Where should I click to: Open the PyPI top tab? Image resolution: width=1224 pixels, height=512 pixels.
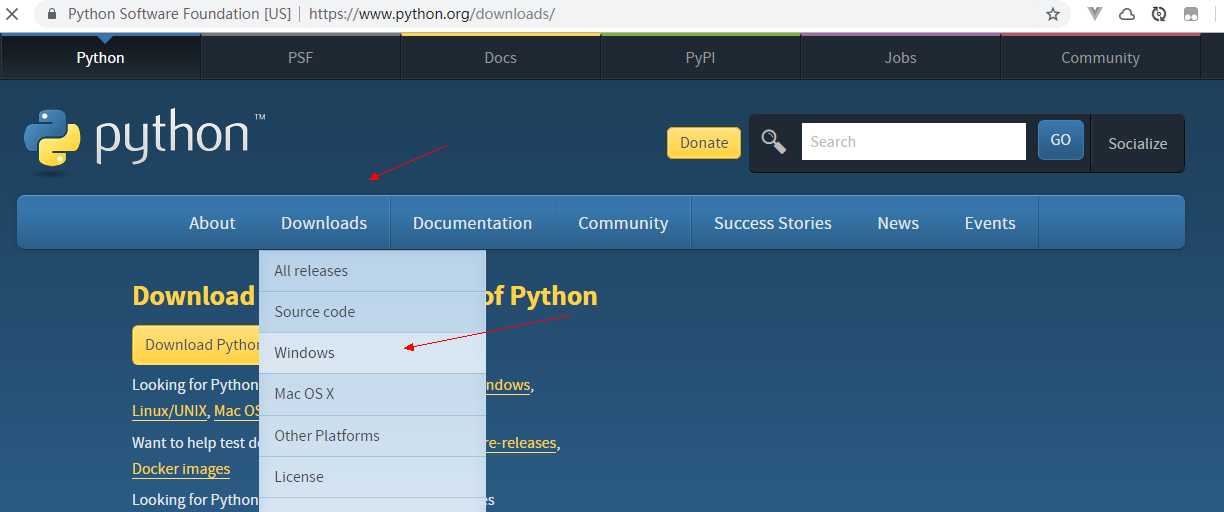pos(700,57)
